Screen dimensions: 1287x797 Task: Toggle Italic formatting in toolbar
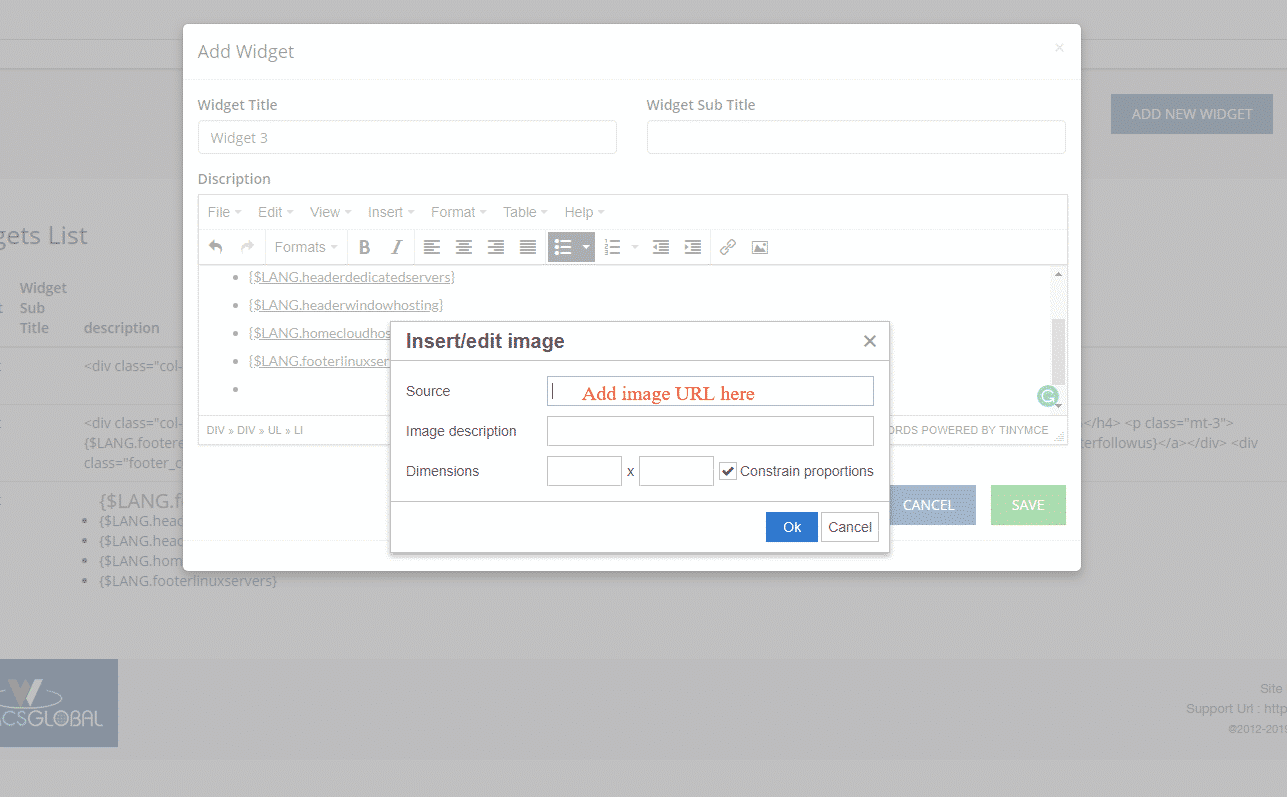pyautogui.click(x=396, y=247)
